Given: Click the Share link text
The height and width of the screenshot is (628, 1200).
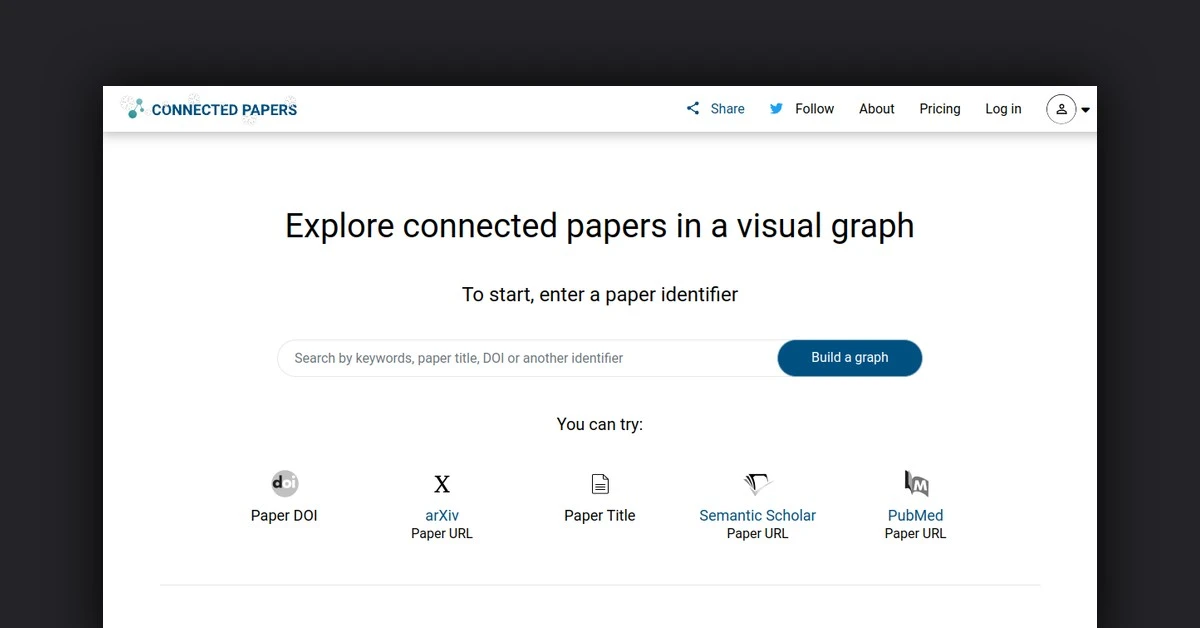Looking at the screenshot, I should click(727, 108).
